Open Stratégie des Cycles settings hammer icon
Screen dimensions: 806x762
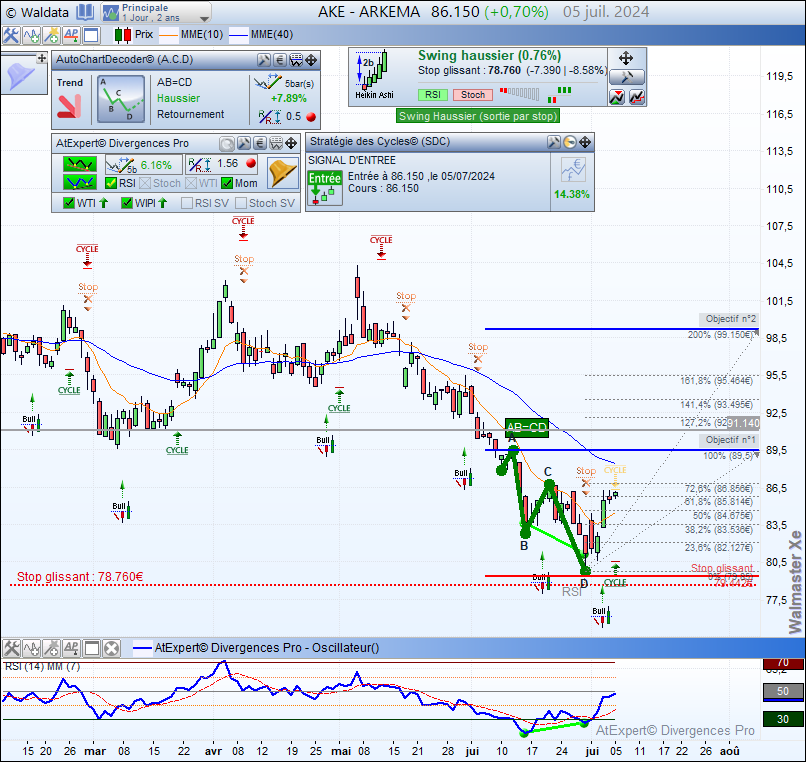[554, 142]
